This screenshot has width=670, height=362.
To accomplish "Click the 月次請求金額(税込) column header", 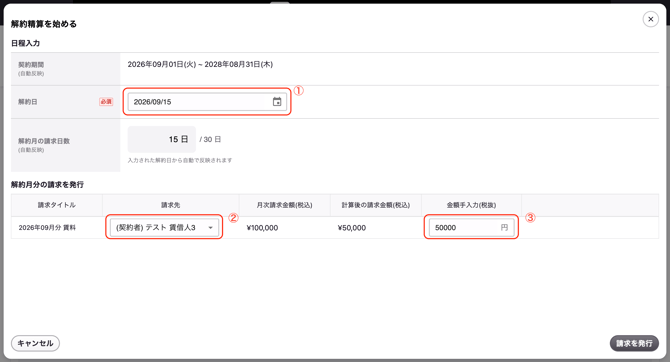I will click(284, 205).
